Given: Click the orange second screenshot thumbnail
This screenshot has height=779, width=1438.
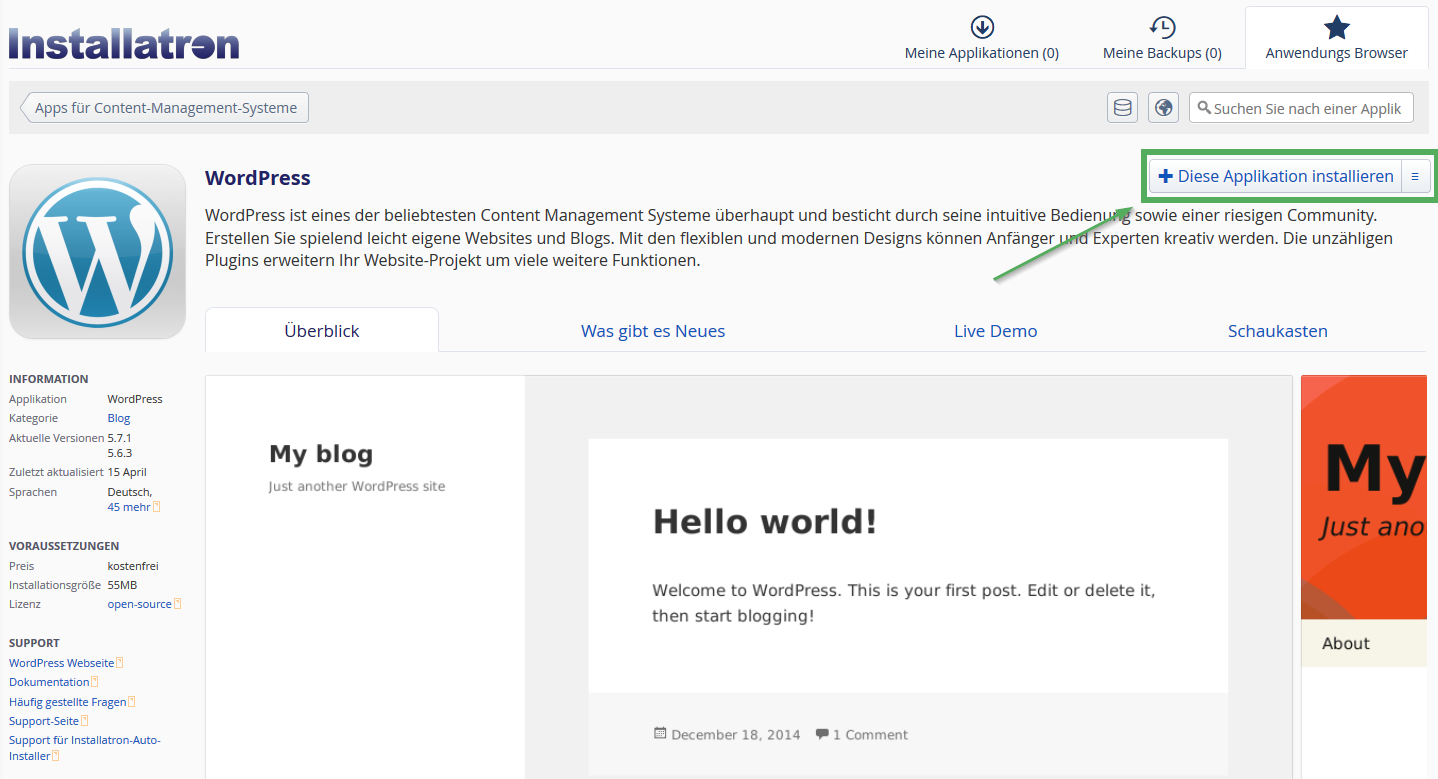Looking at the screenshot, I should (1364, 577).
